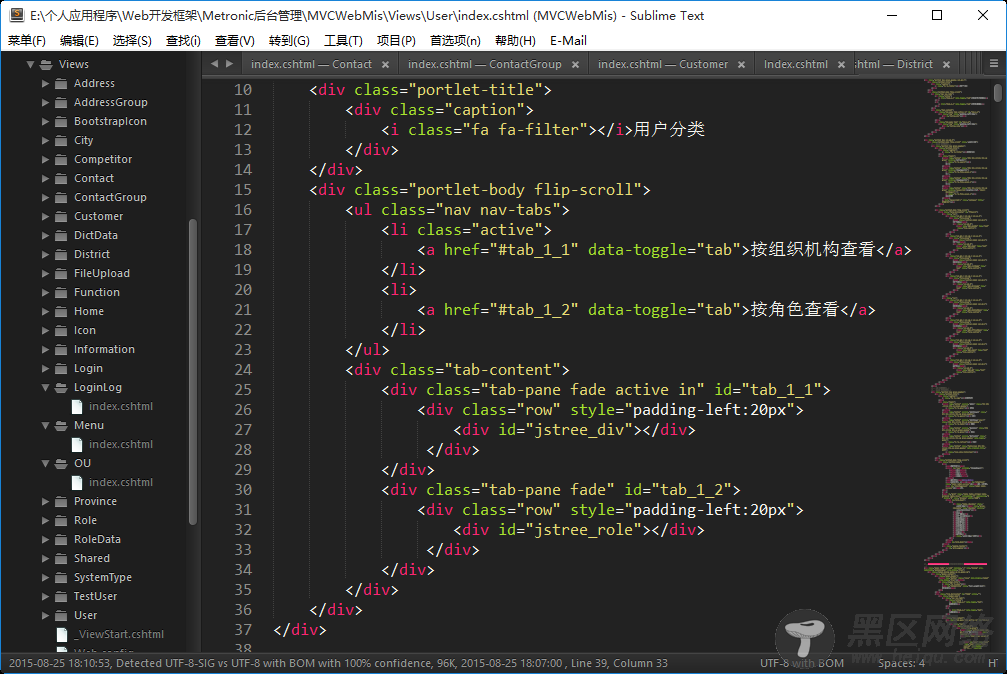Image resolution: width=1007 pixels, height=674 pixels.
Task: Close the index.cshtml — Customer tab
Action: point(741,64)
